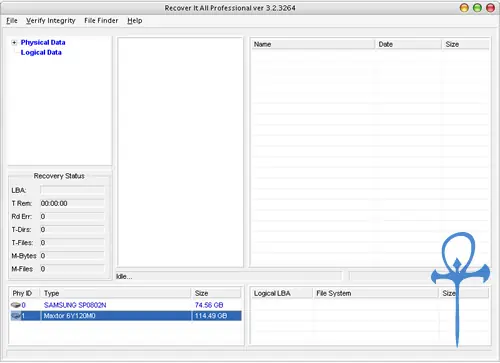Click the M-Bytes value field

pos(72,256)
